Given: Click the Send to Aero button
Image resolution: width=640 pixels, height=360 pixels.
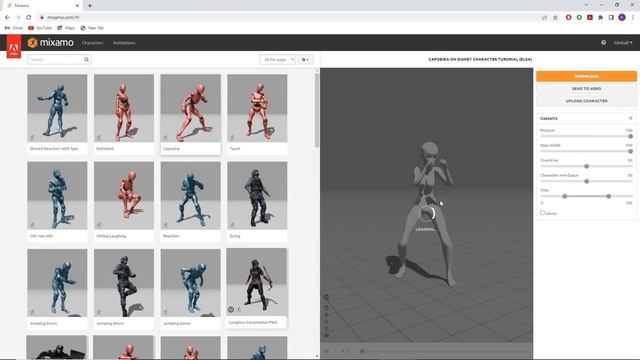Looking at the screenshot, I should (x=586, y=89).
